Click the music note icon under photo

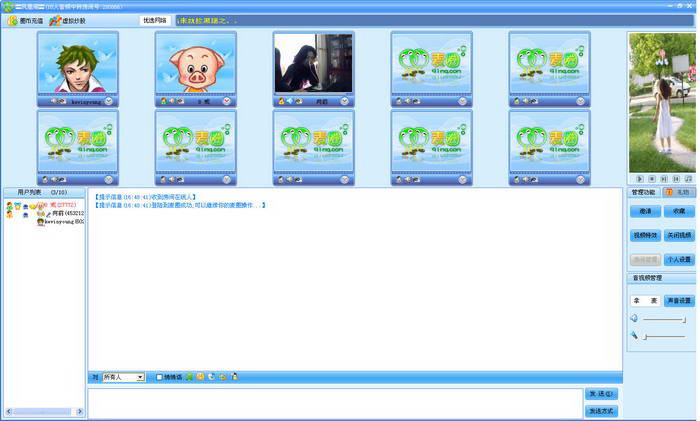point(688,179)
